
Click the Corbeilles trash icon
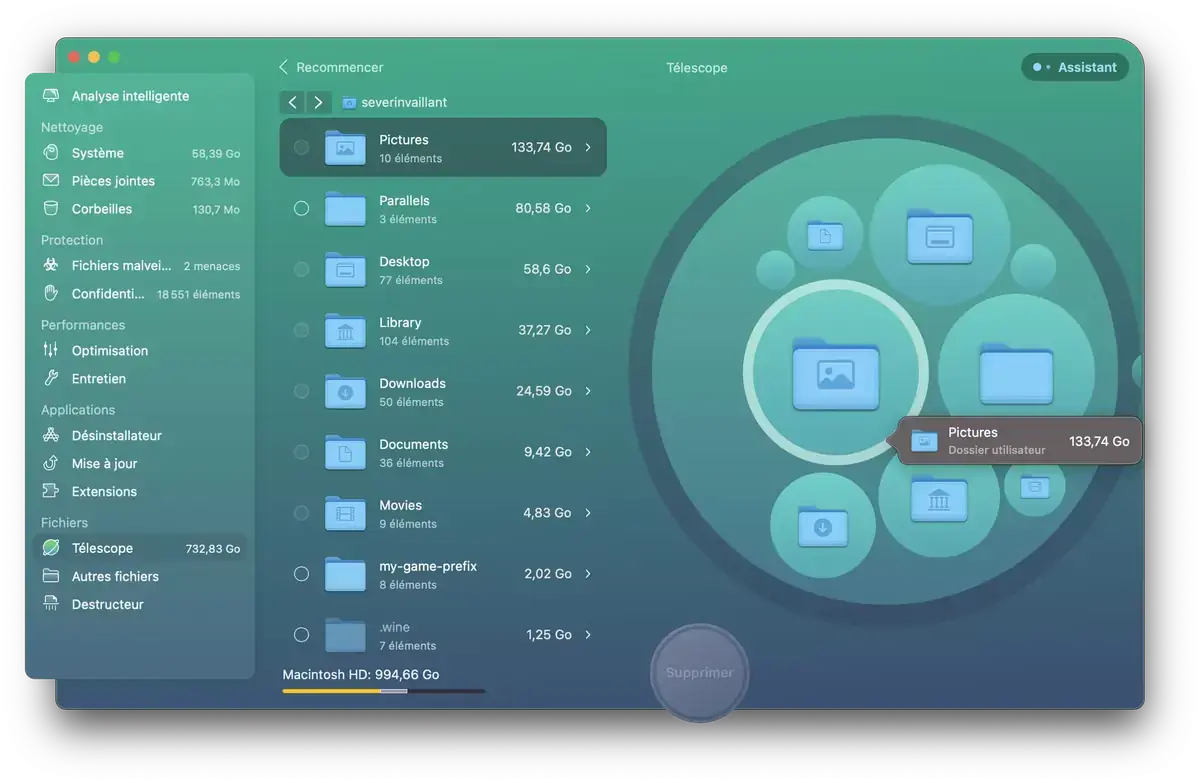pyautogui.click(x=51, y=209)
